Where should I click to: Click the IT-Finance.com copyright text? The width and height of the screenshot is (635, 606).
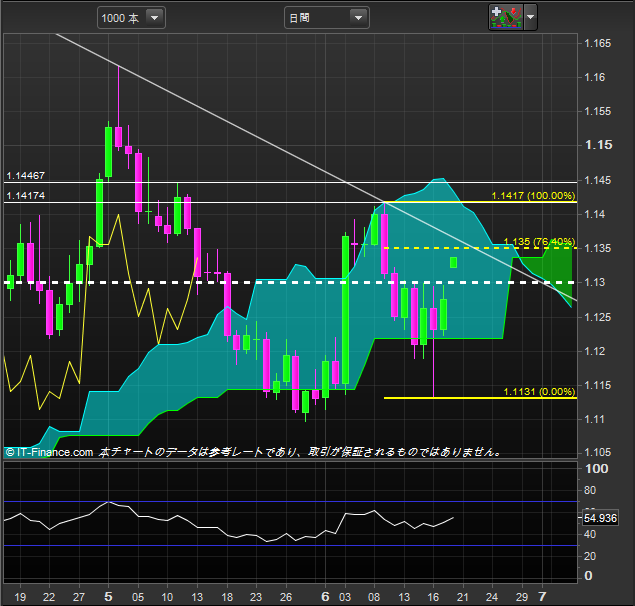point(49,452)
